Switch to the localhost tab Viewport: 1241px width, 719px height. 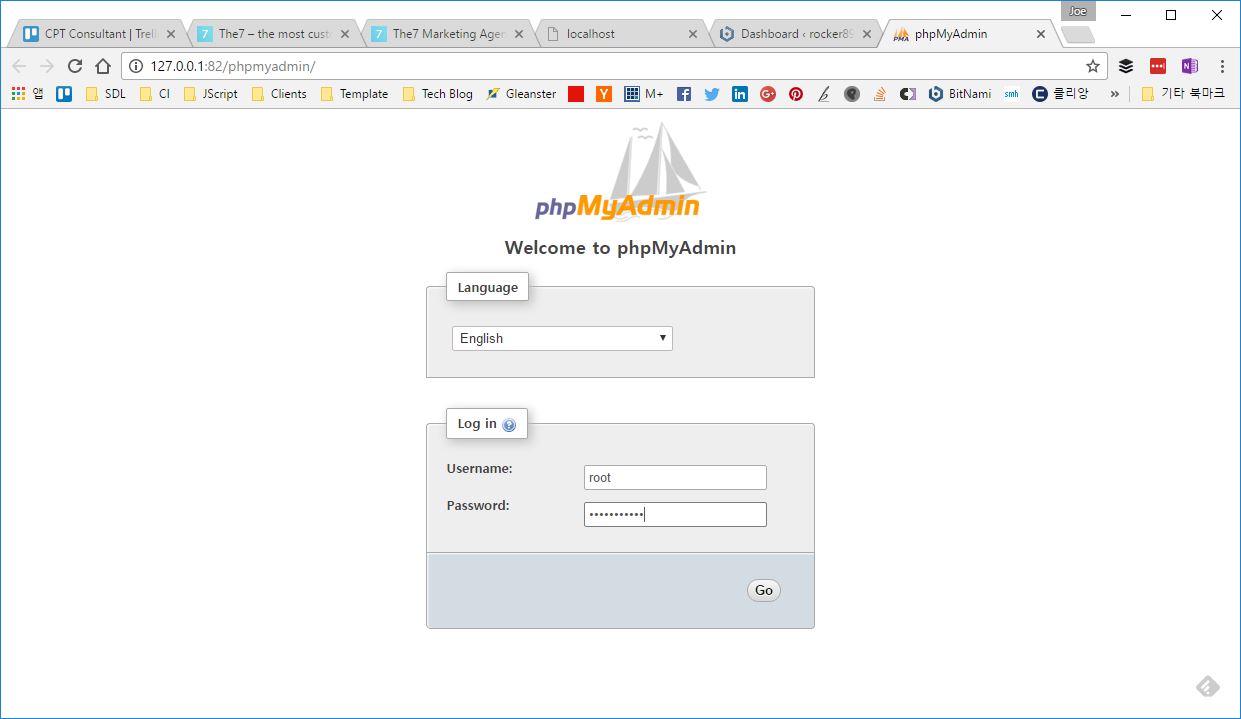(x=622, y=34)
